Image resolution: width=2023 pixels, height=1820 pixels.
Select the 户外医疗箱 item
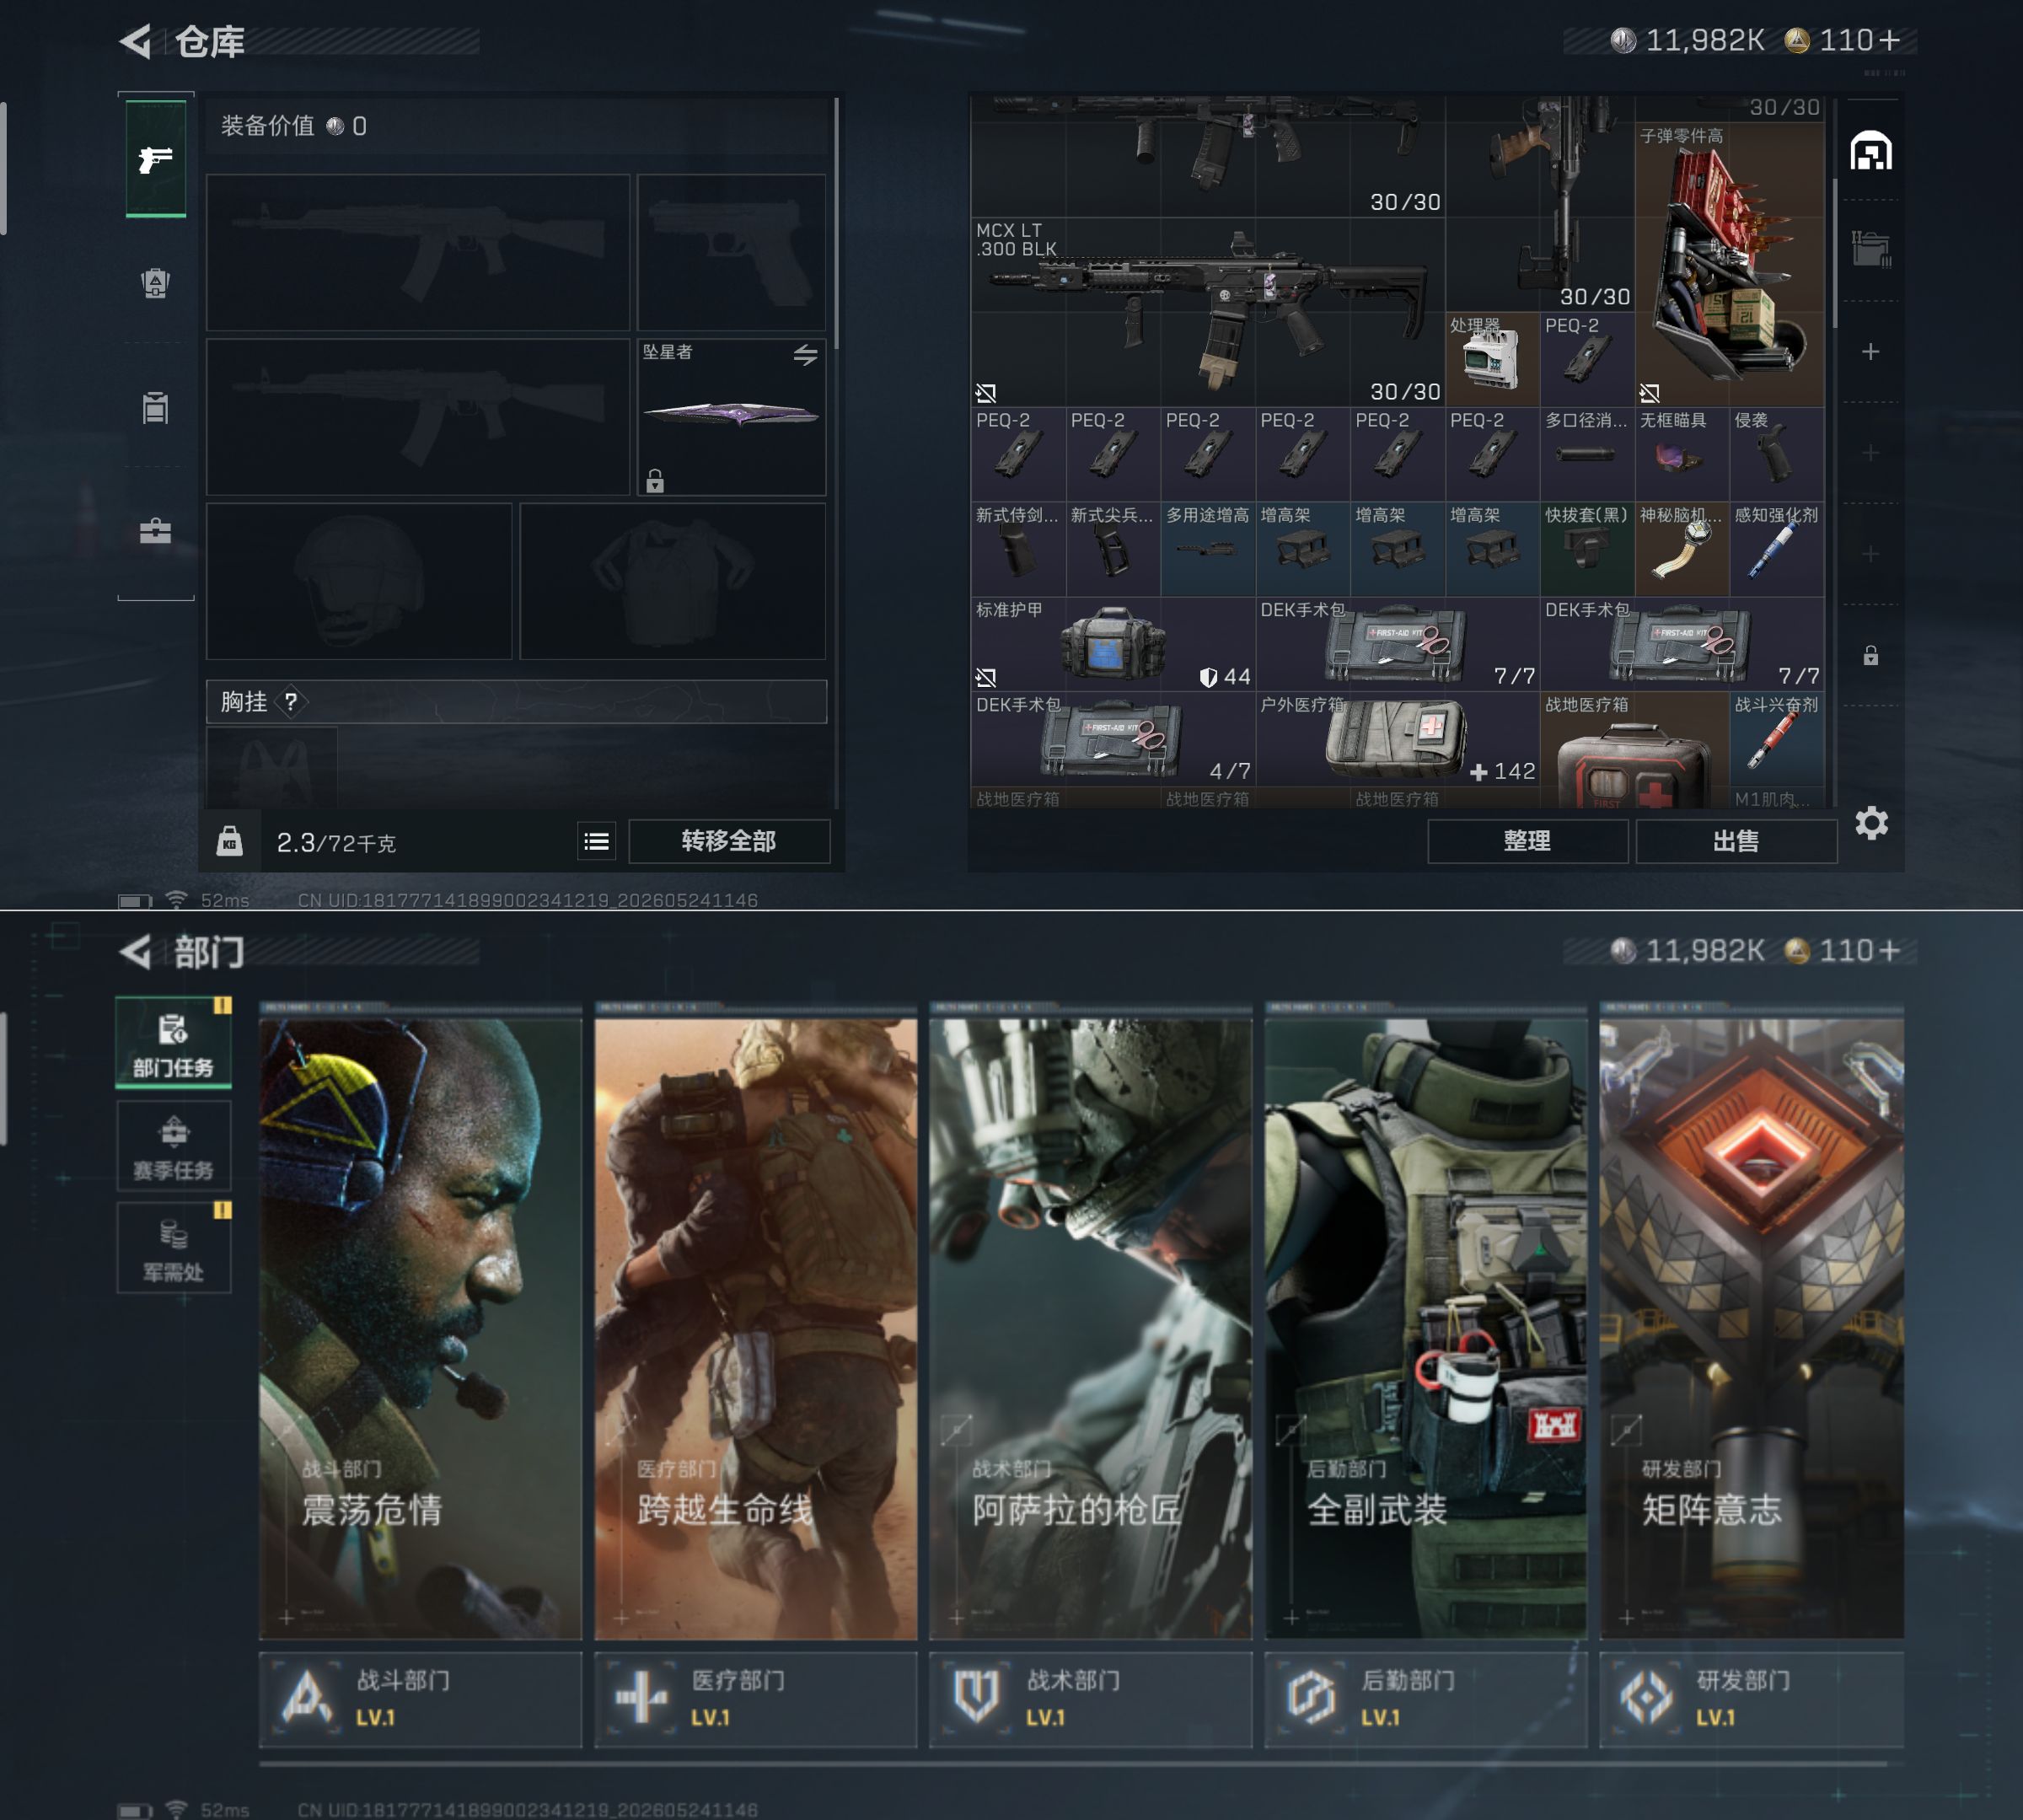tap(1397, 739)
